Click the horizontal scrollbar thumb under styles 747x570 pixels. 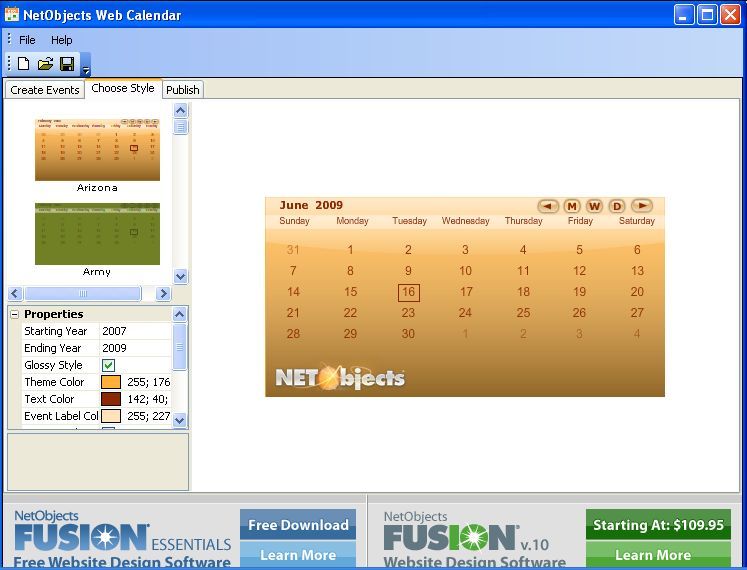coord(83,293)
